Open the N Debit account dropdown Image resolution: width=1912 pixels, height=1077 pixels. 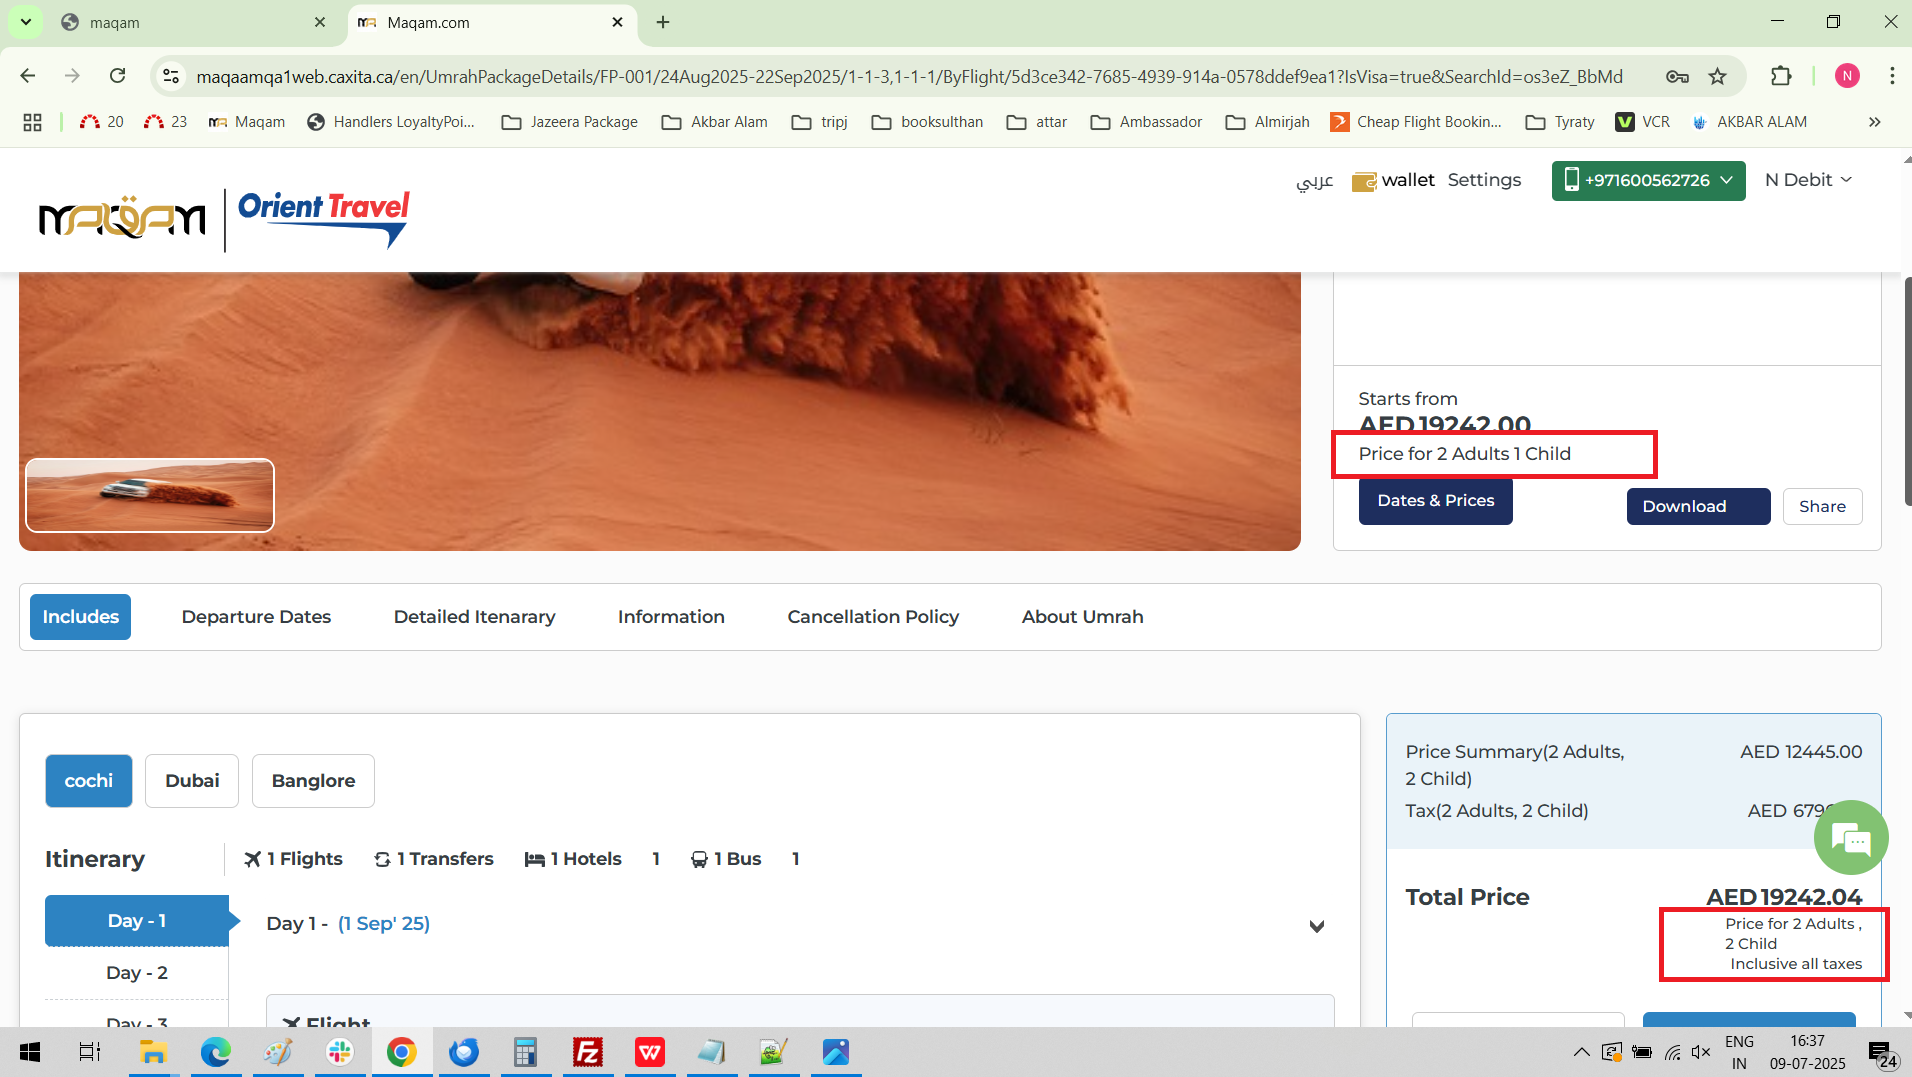pyautogui.click(x=1808, y=180)
